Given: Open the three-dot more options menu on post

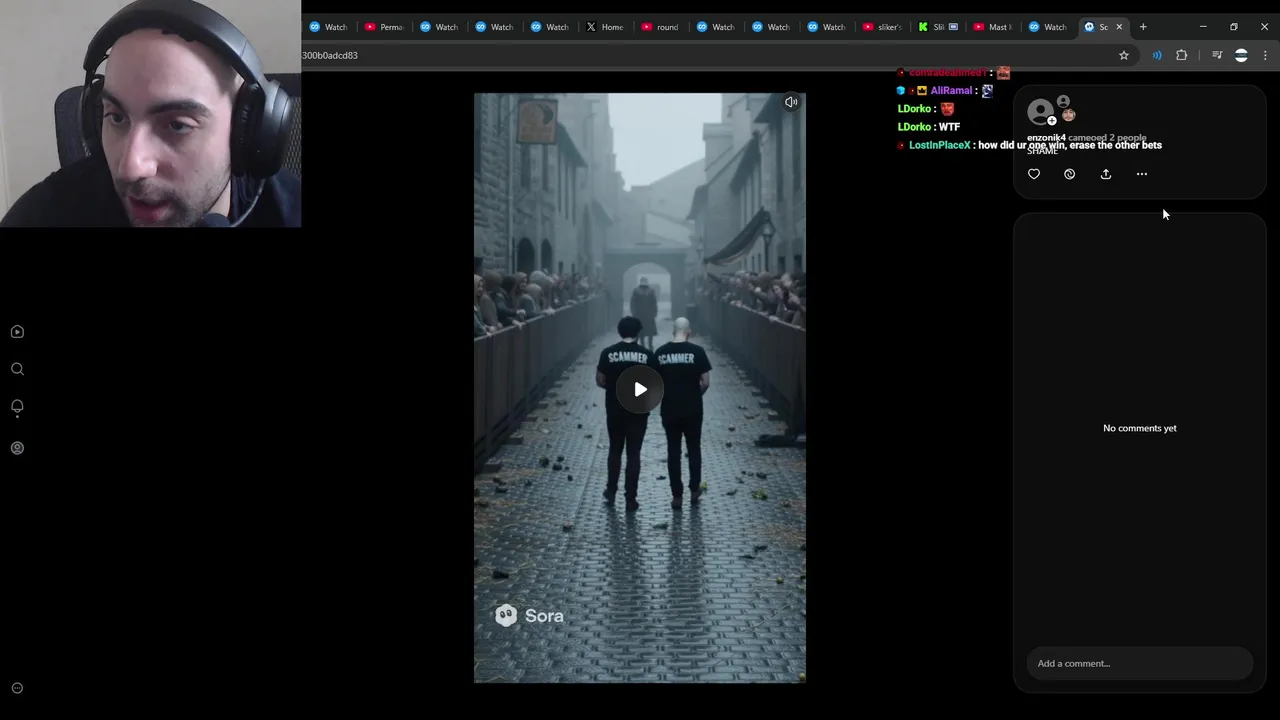Looking at the screenshot, I should coord(1142,174).
